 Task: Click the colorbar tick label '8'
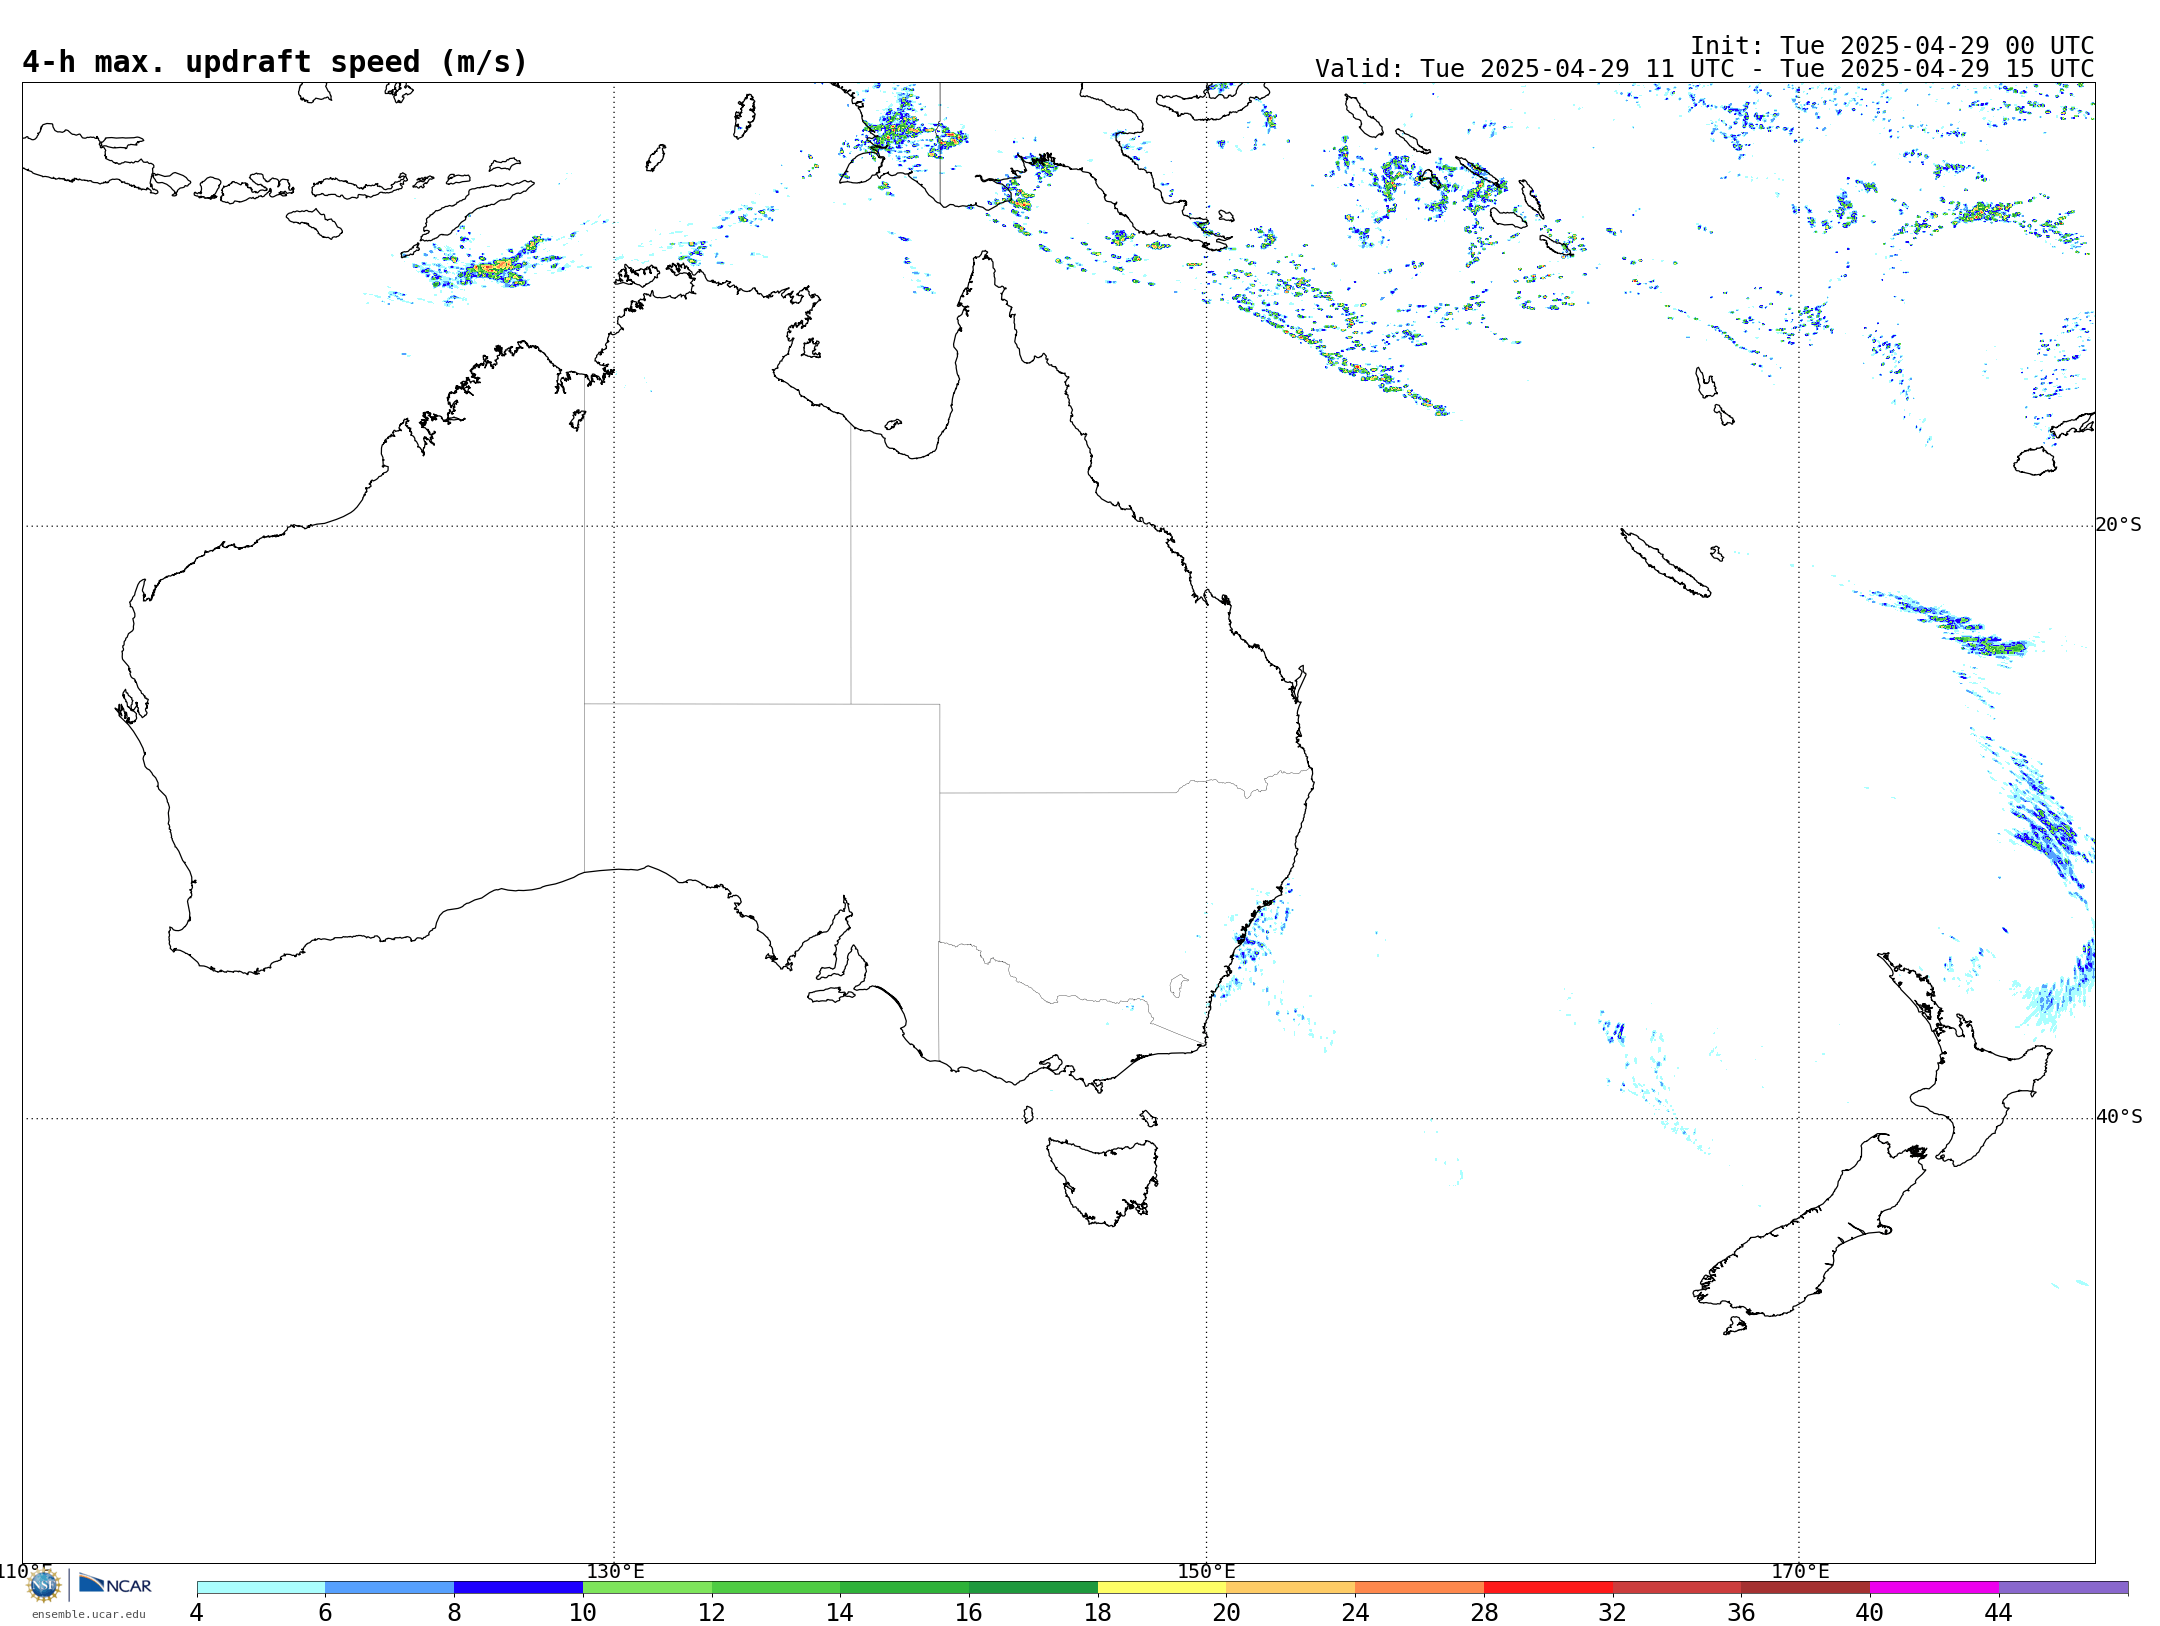click(454, 1612)
